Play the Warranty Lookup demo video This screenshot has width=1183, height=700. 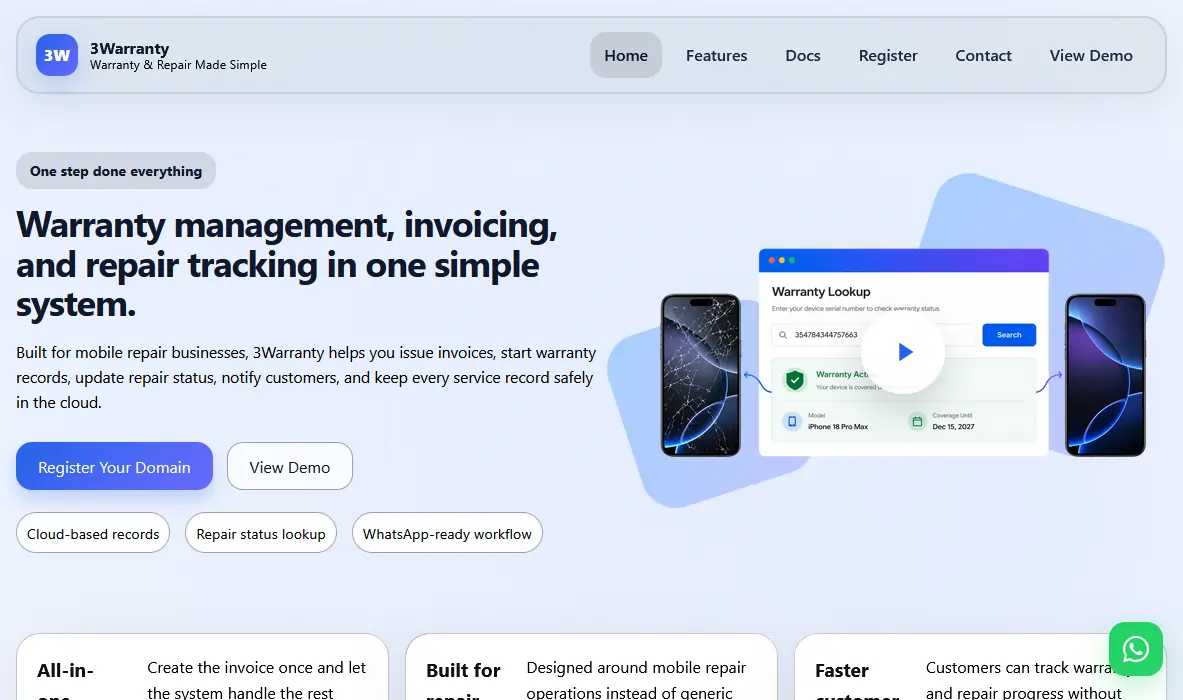coord(903,352)
